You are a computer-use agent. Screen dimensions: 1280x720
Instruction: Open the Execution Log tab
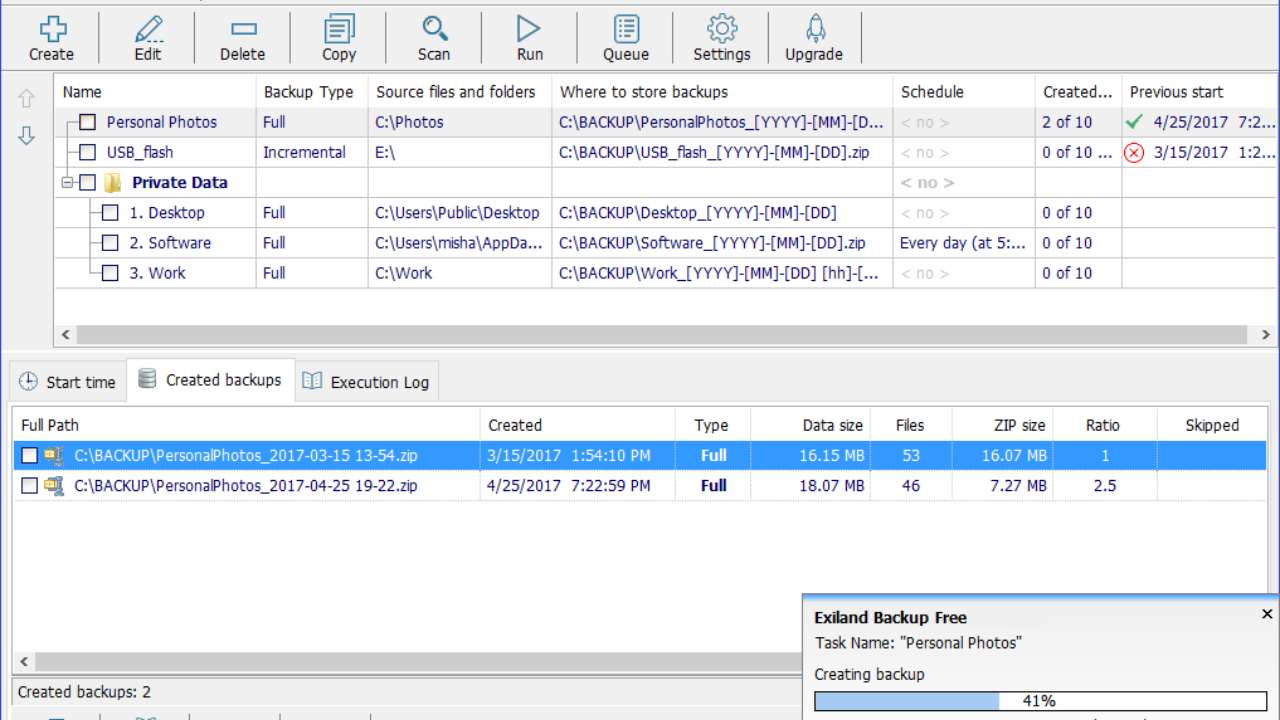367,382
